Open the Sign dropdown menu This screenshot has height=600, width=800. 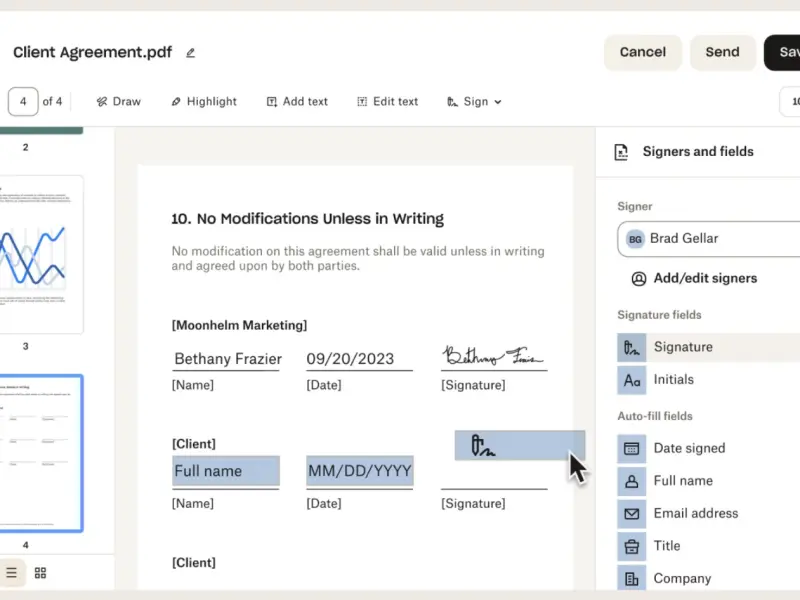click(x=474, y=102)
